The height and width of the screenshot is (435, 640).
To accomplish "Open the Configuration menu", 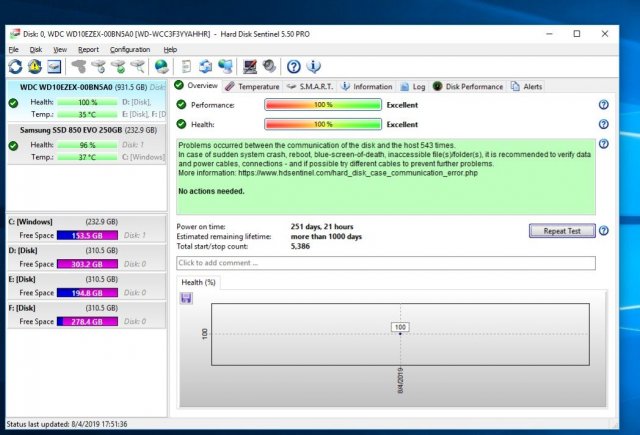I will [x=130, y=49].
